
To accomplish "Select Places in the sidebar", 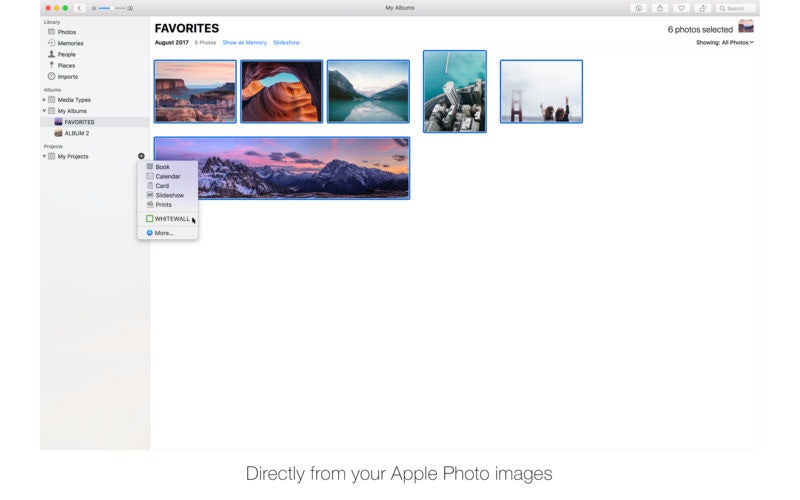I will point(66,65).
